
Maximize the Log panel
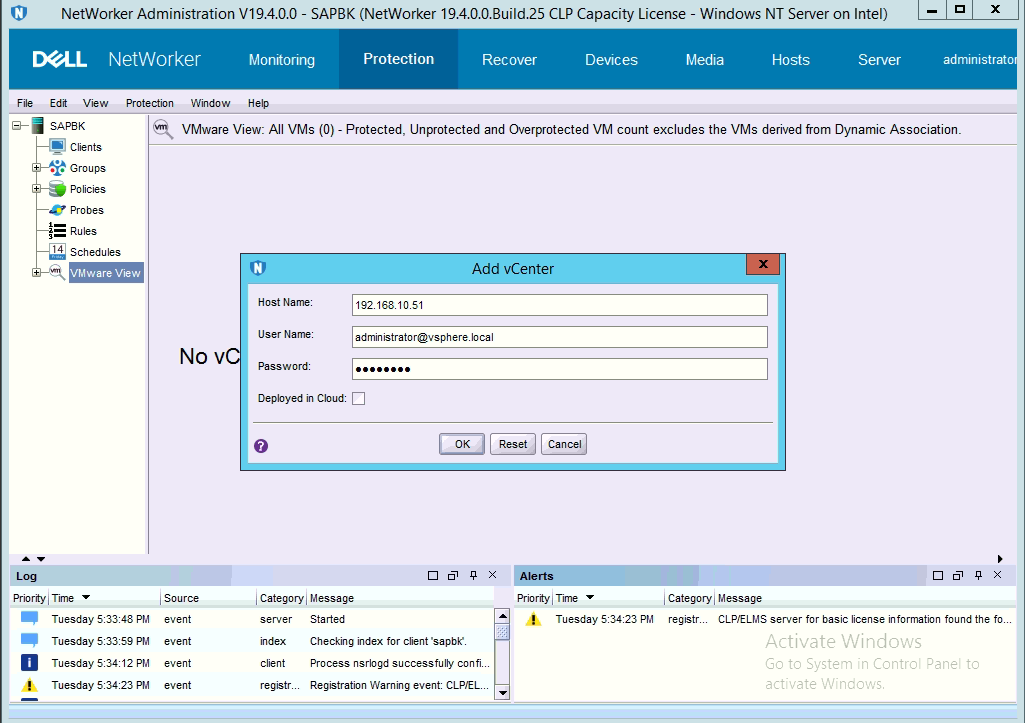[433, 576]
